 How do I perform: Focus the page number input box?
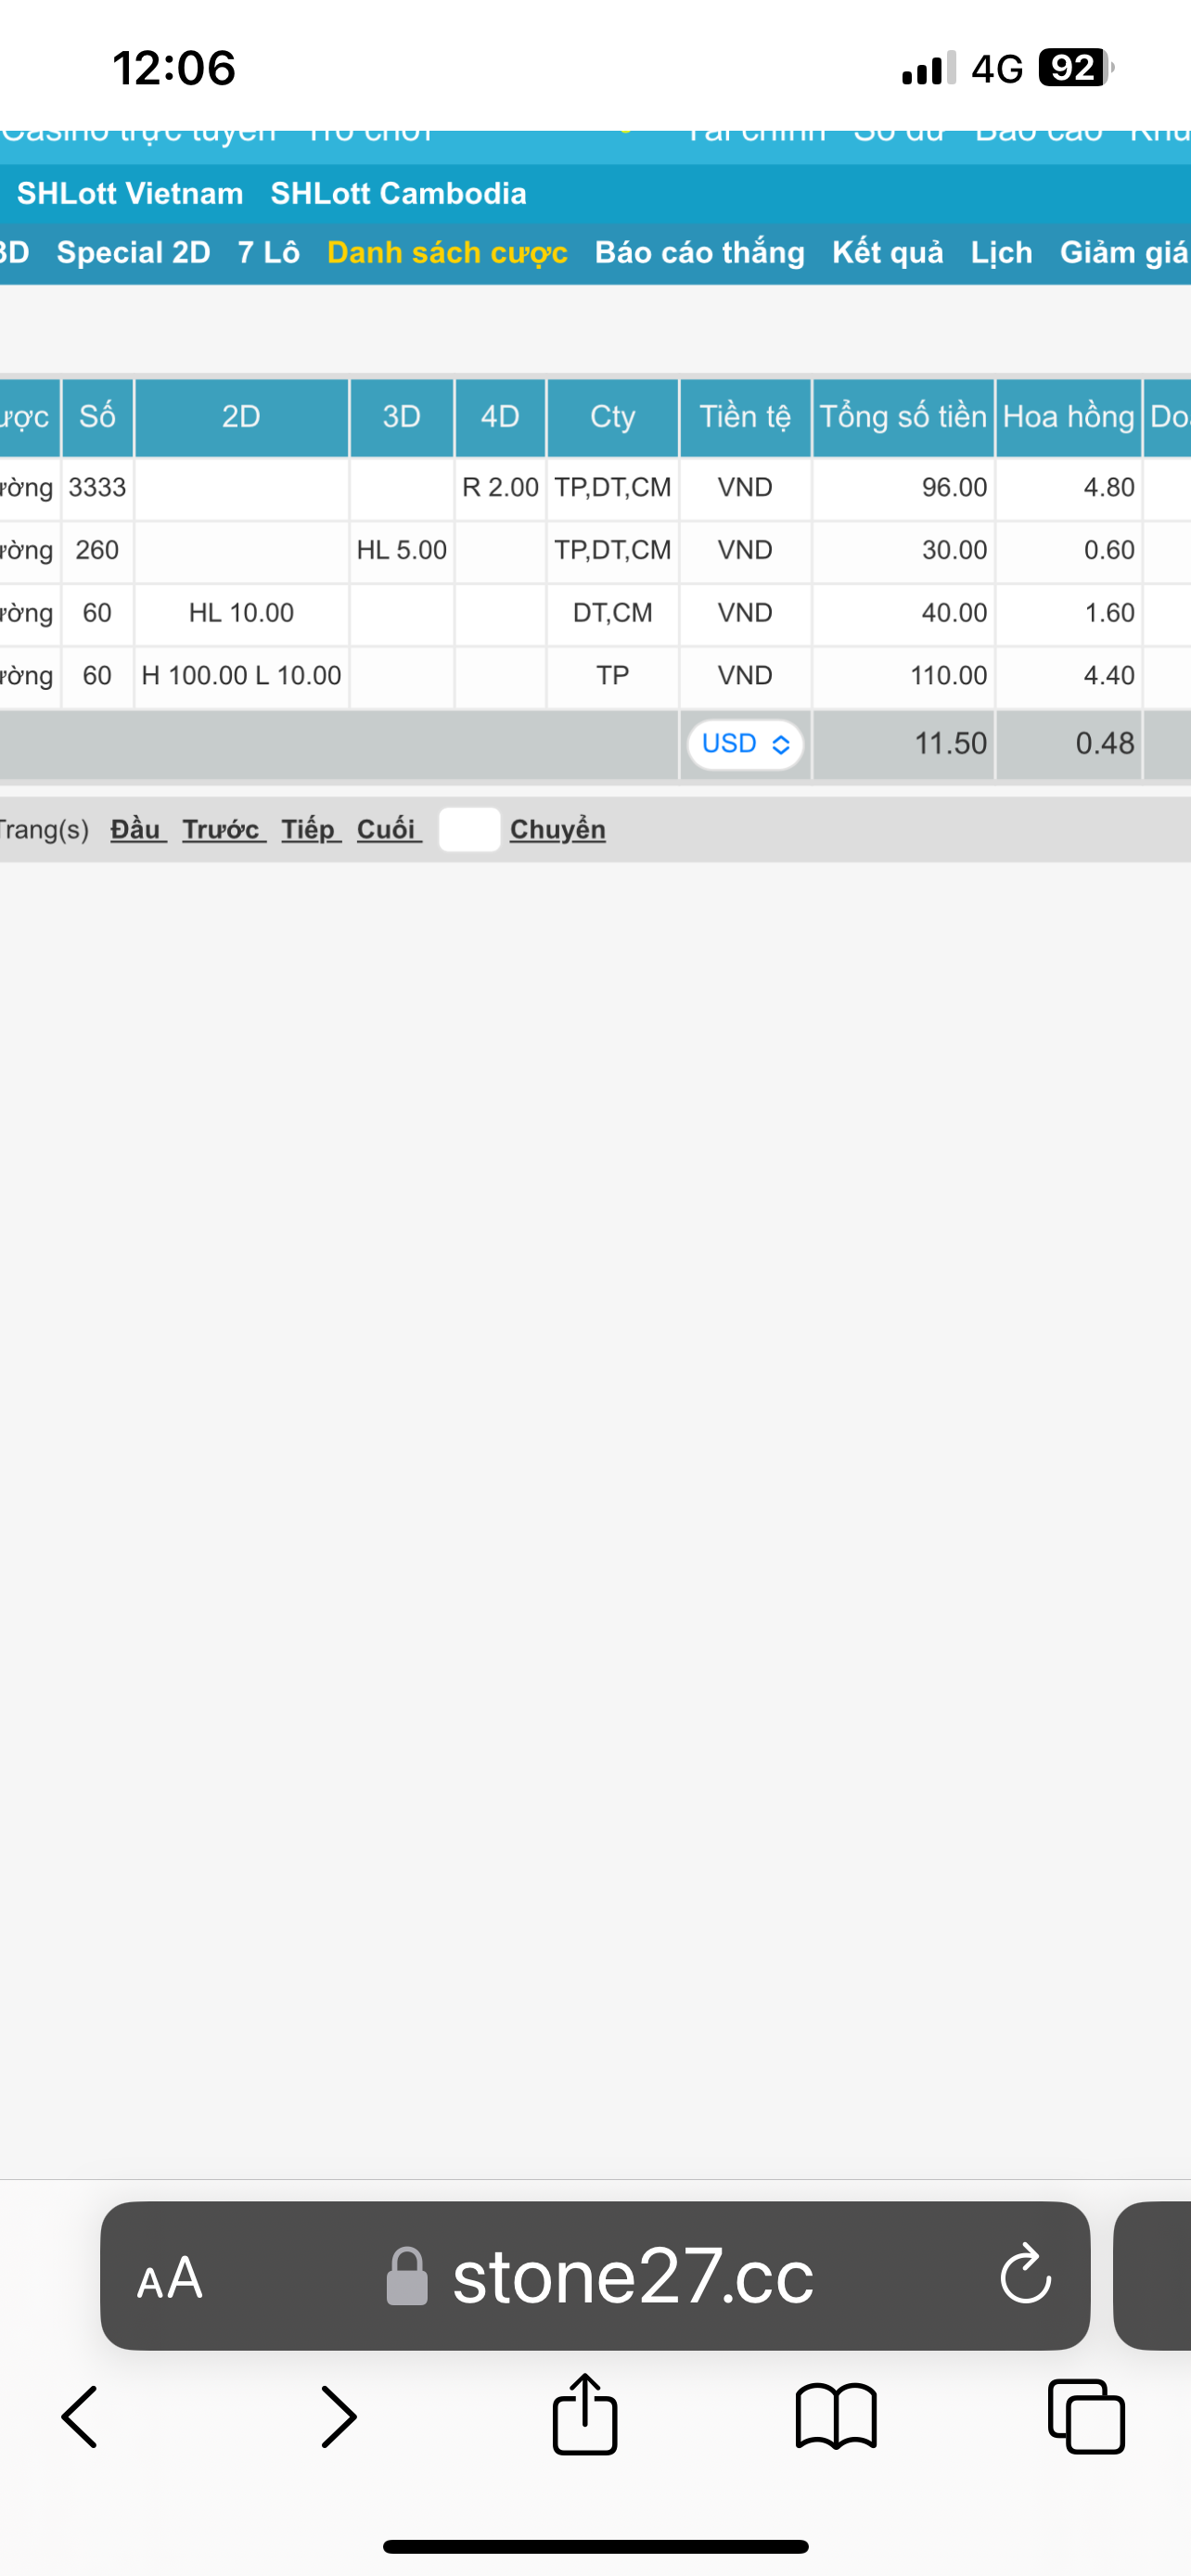tap(469, 829)
